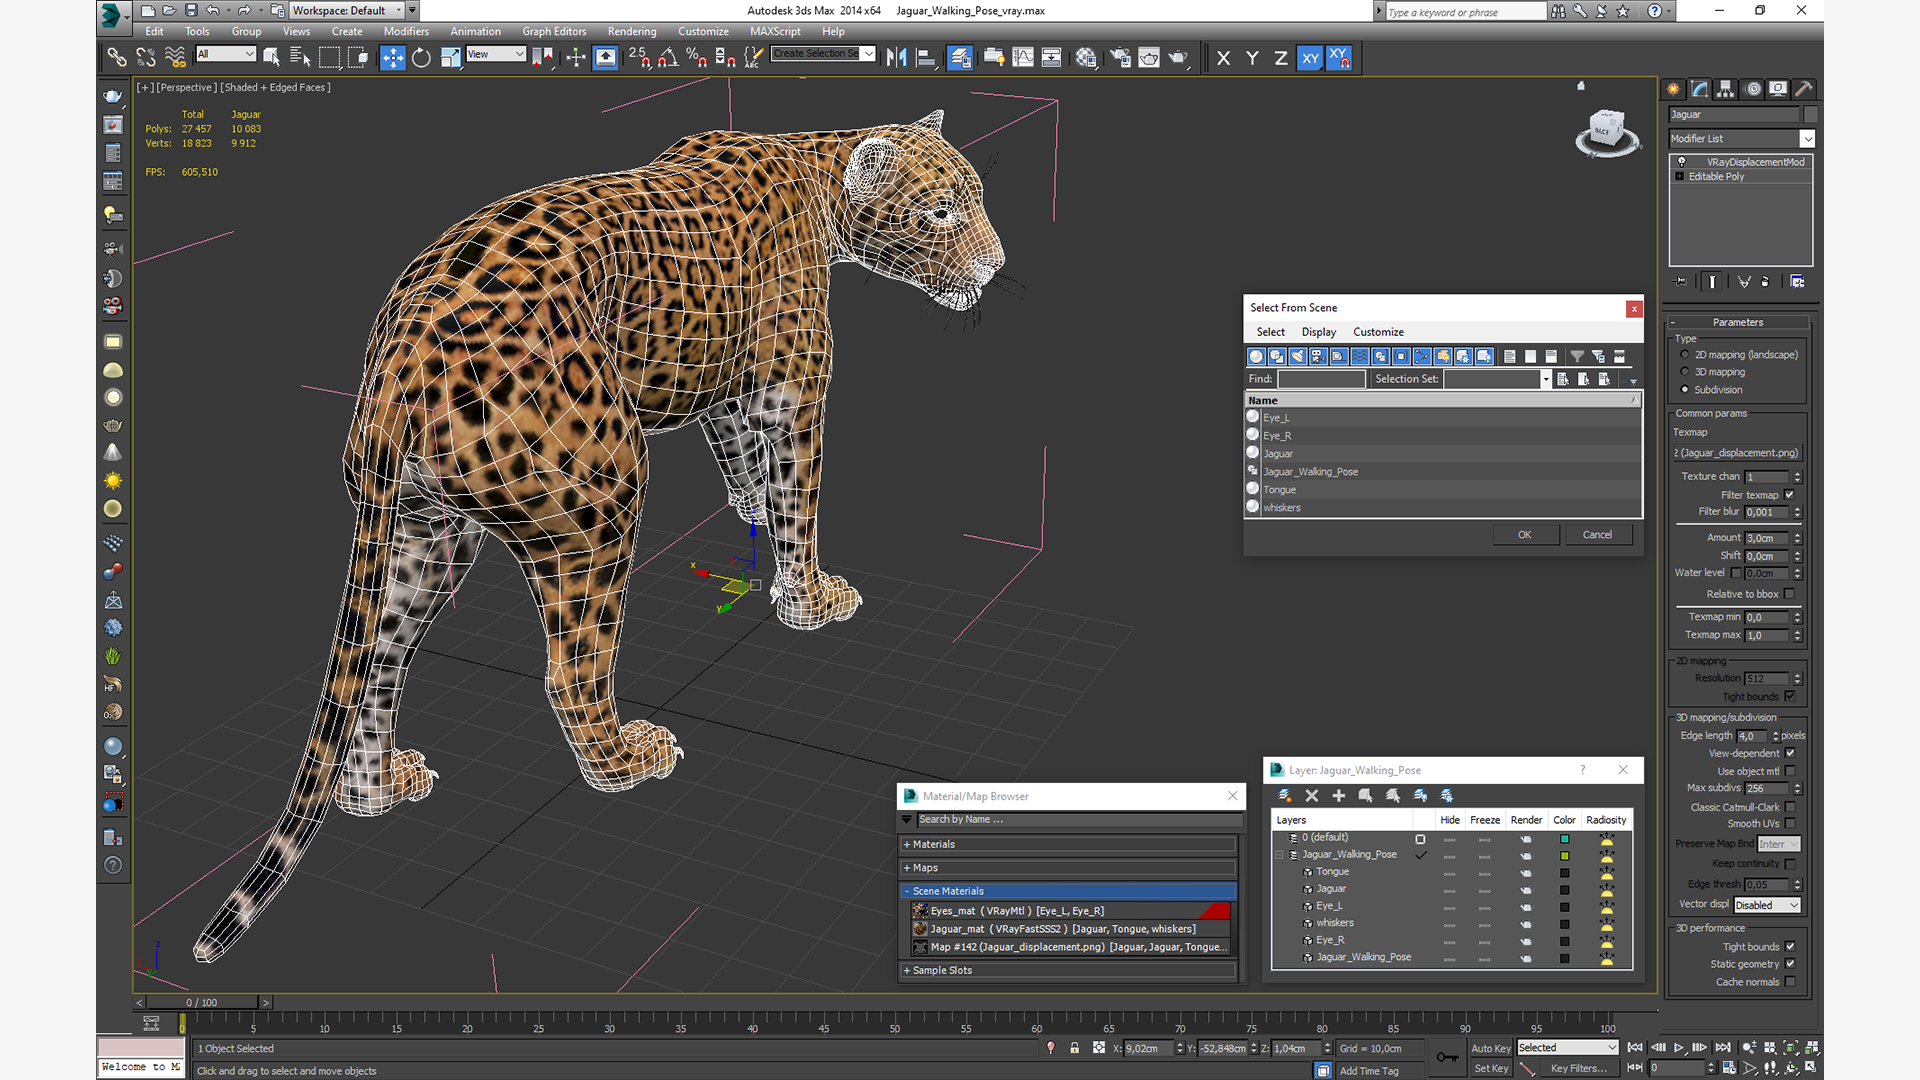Open the MAXScript menu
1920x1080 pixels.
pyautogui.click(x=775, y=31)
